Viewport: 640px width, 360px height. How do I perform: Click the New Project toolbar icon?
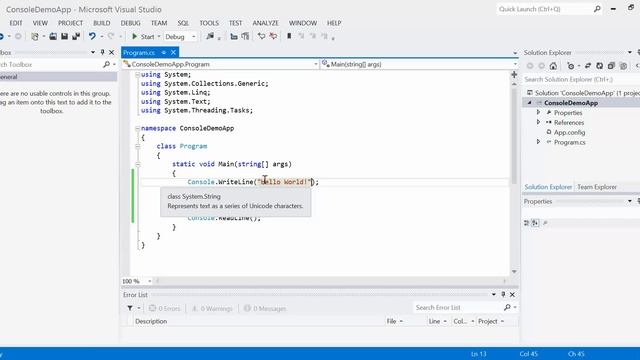[35, 36]
